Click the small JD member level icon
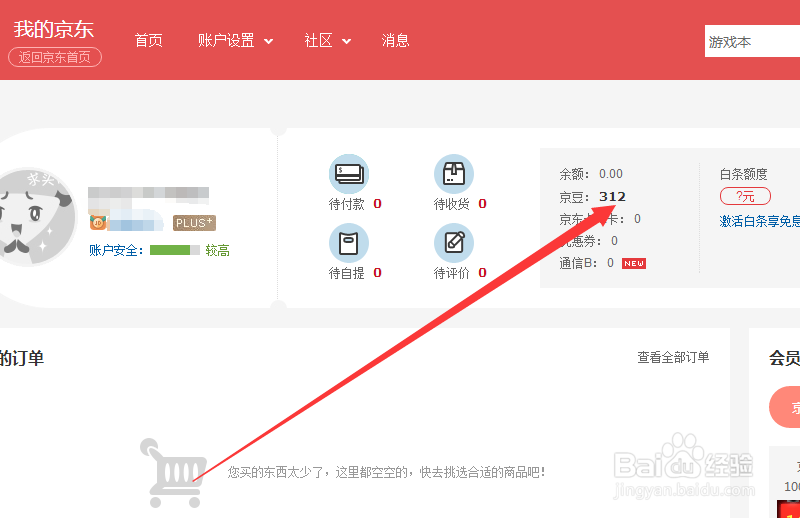The image size is (800, 518). tap(98, 222)
